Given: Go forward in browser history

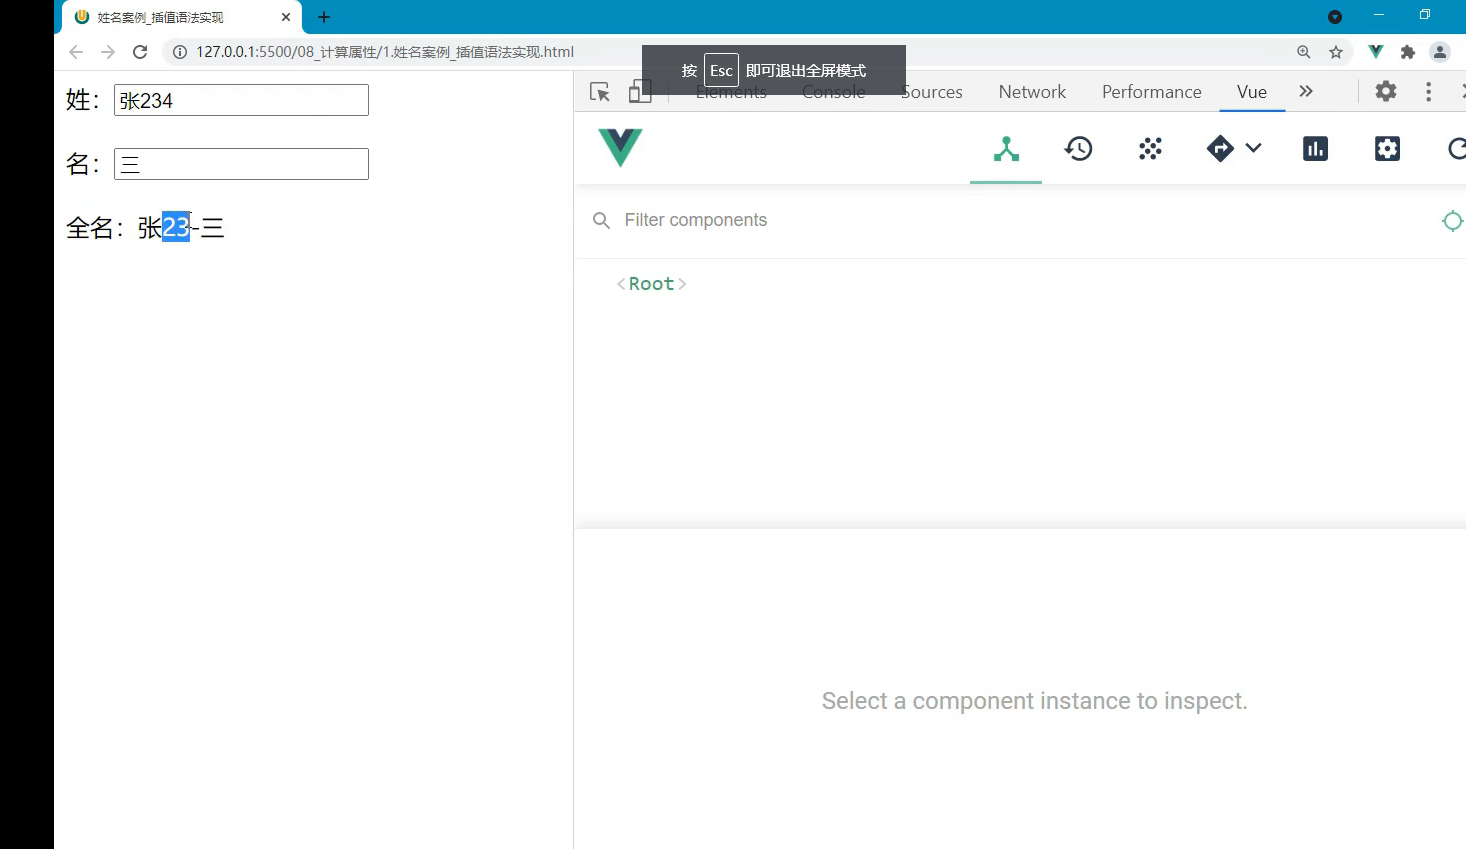Looking at the screenshot, I should pos(108,52).
